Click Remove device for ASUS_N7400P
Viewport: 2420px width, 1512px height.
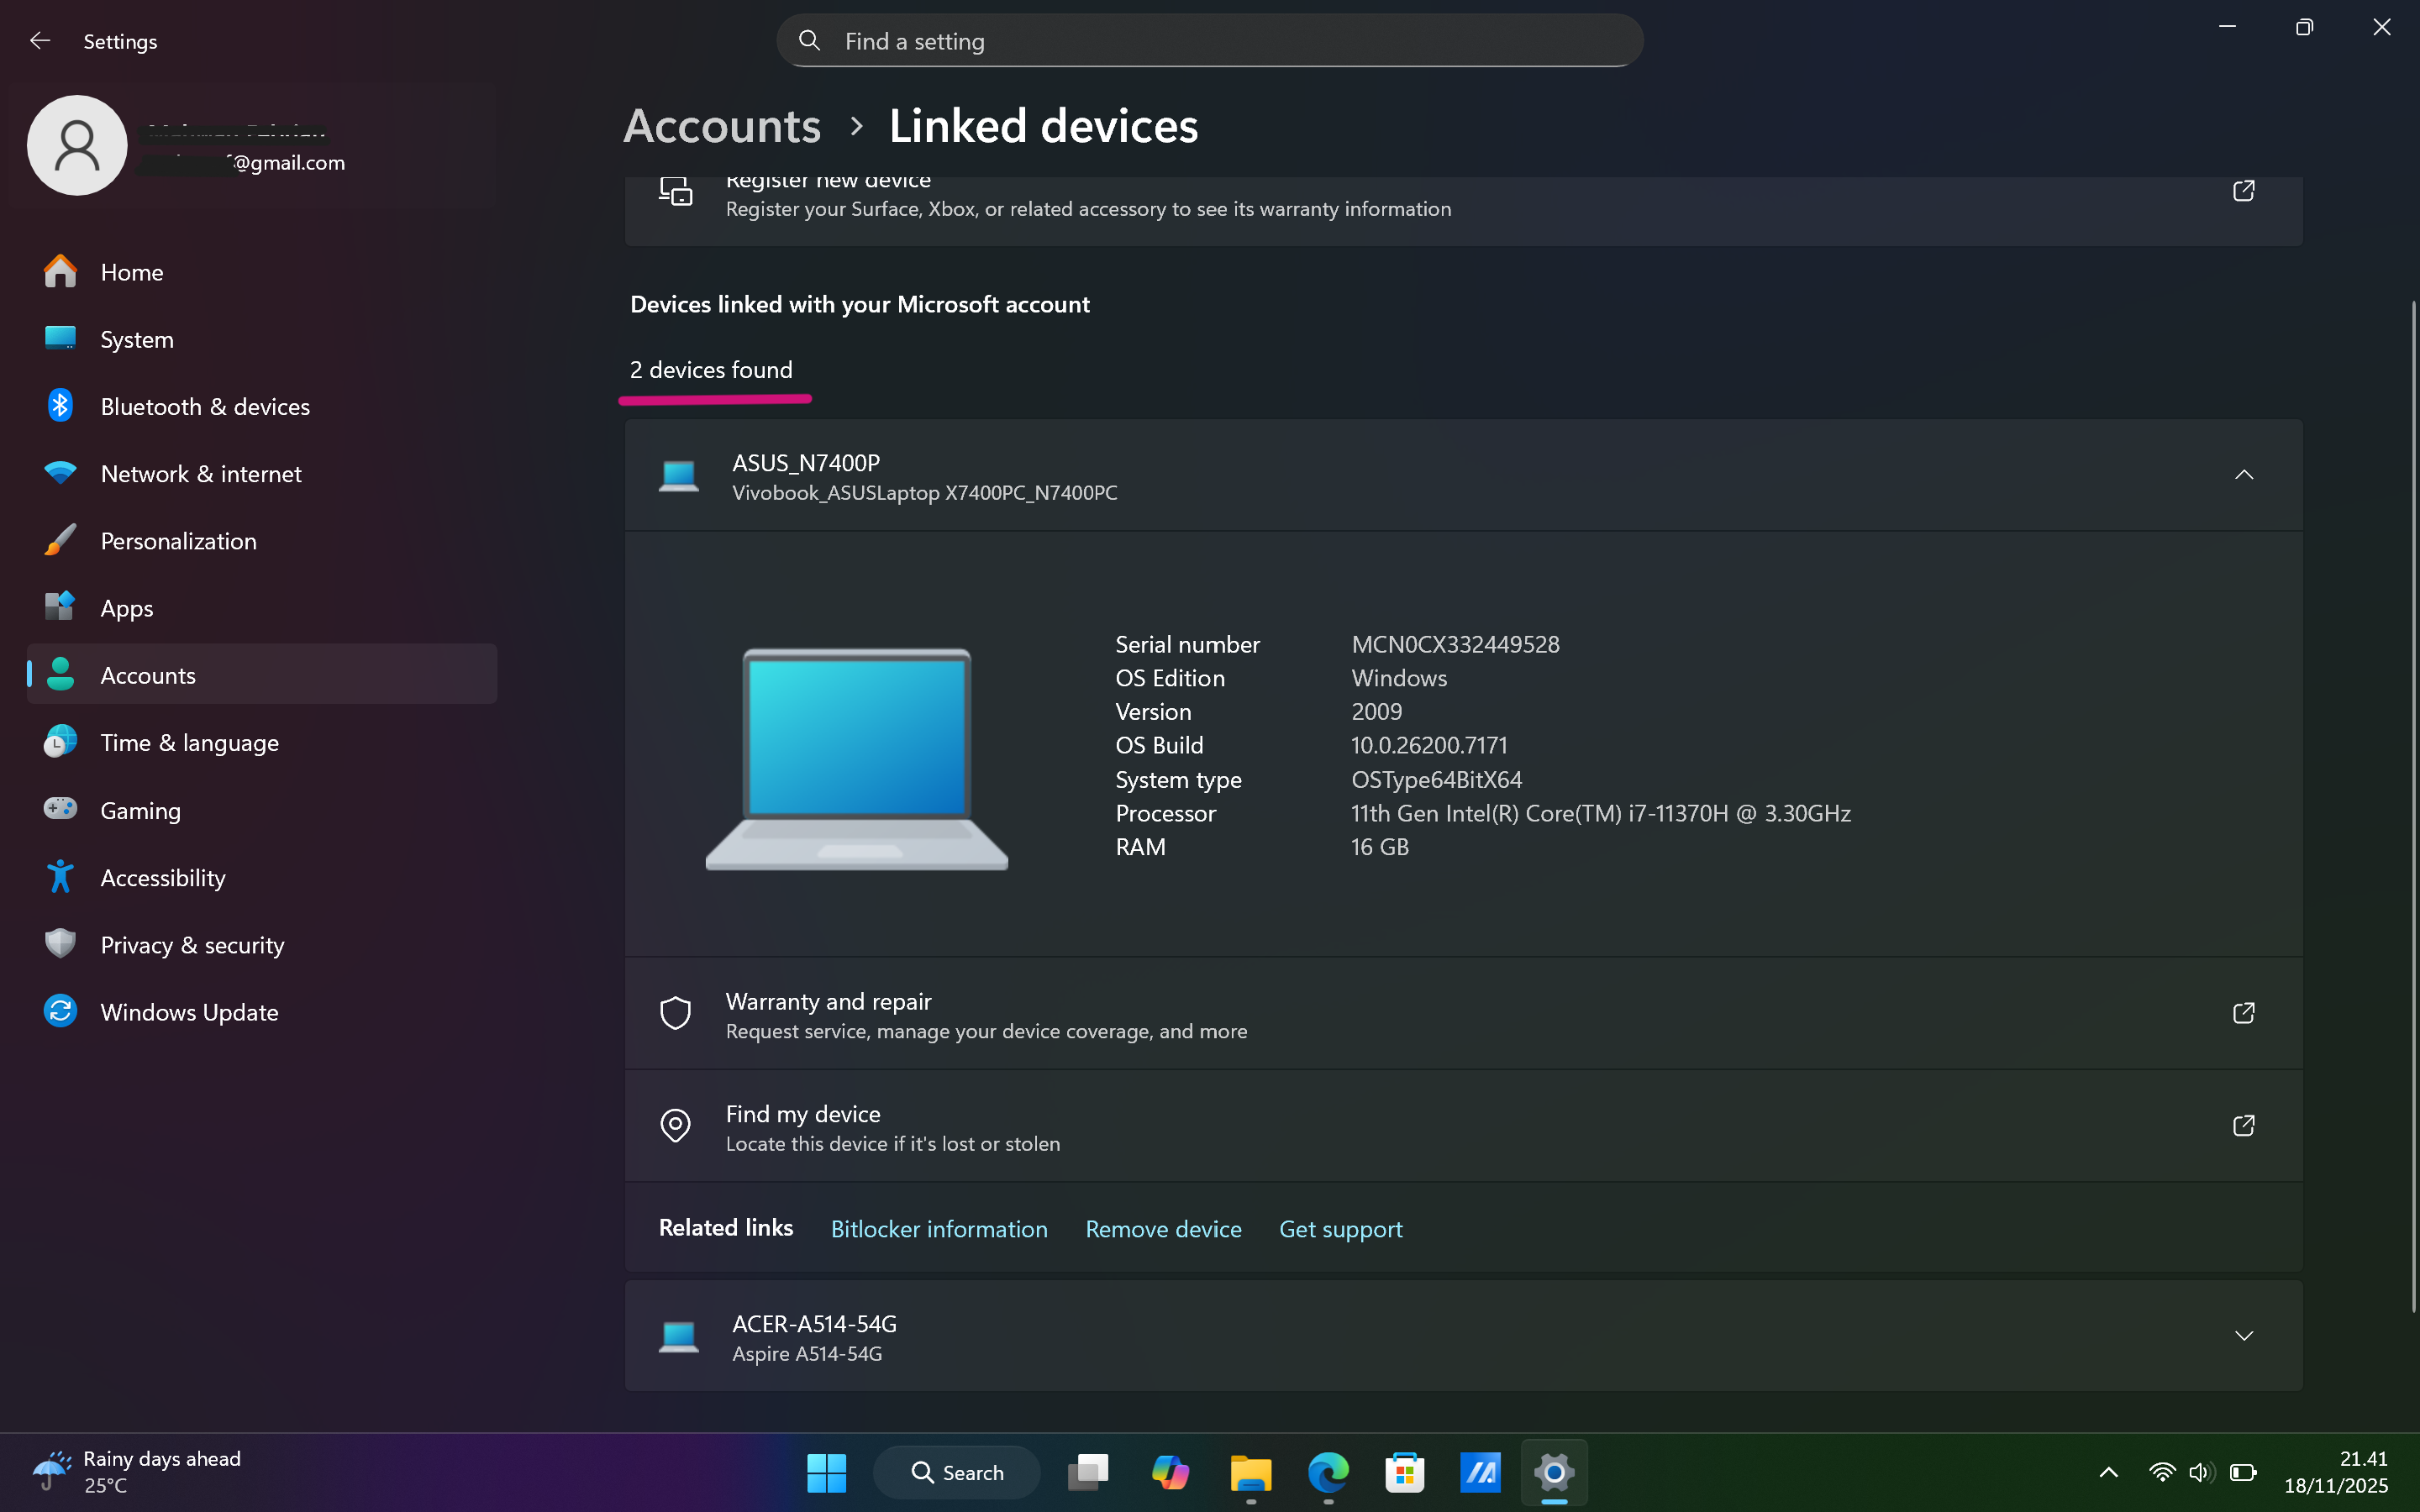(1163, 1228)
